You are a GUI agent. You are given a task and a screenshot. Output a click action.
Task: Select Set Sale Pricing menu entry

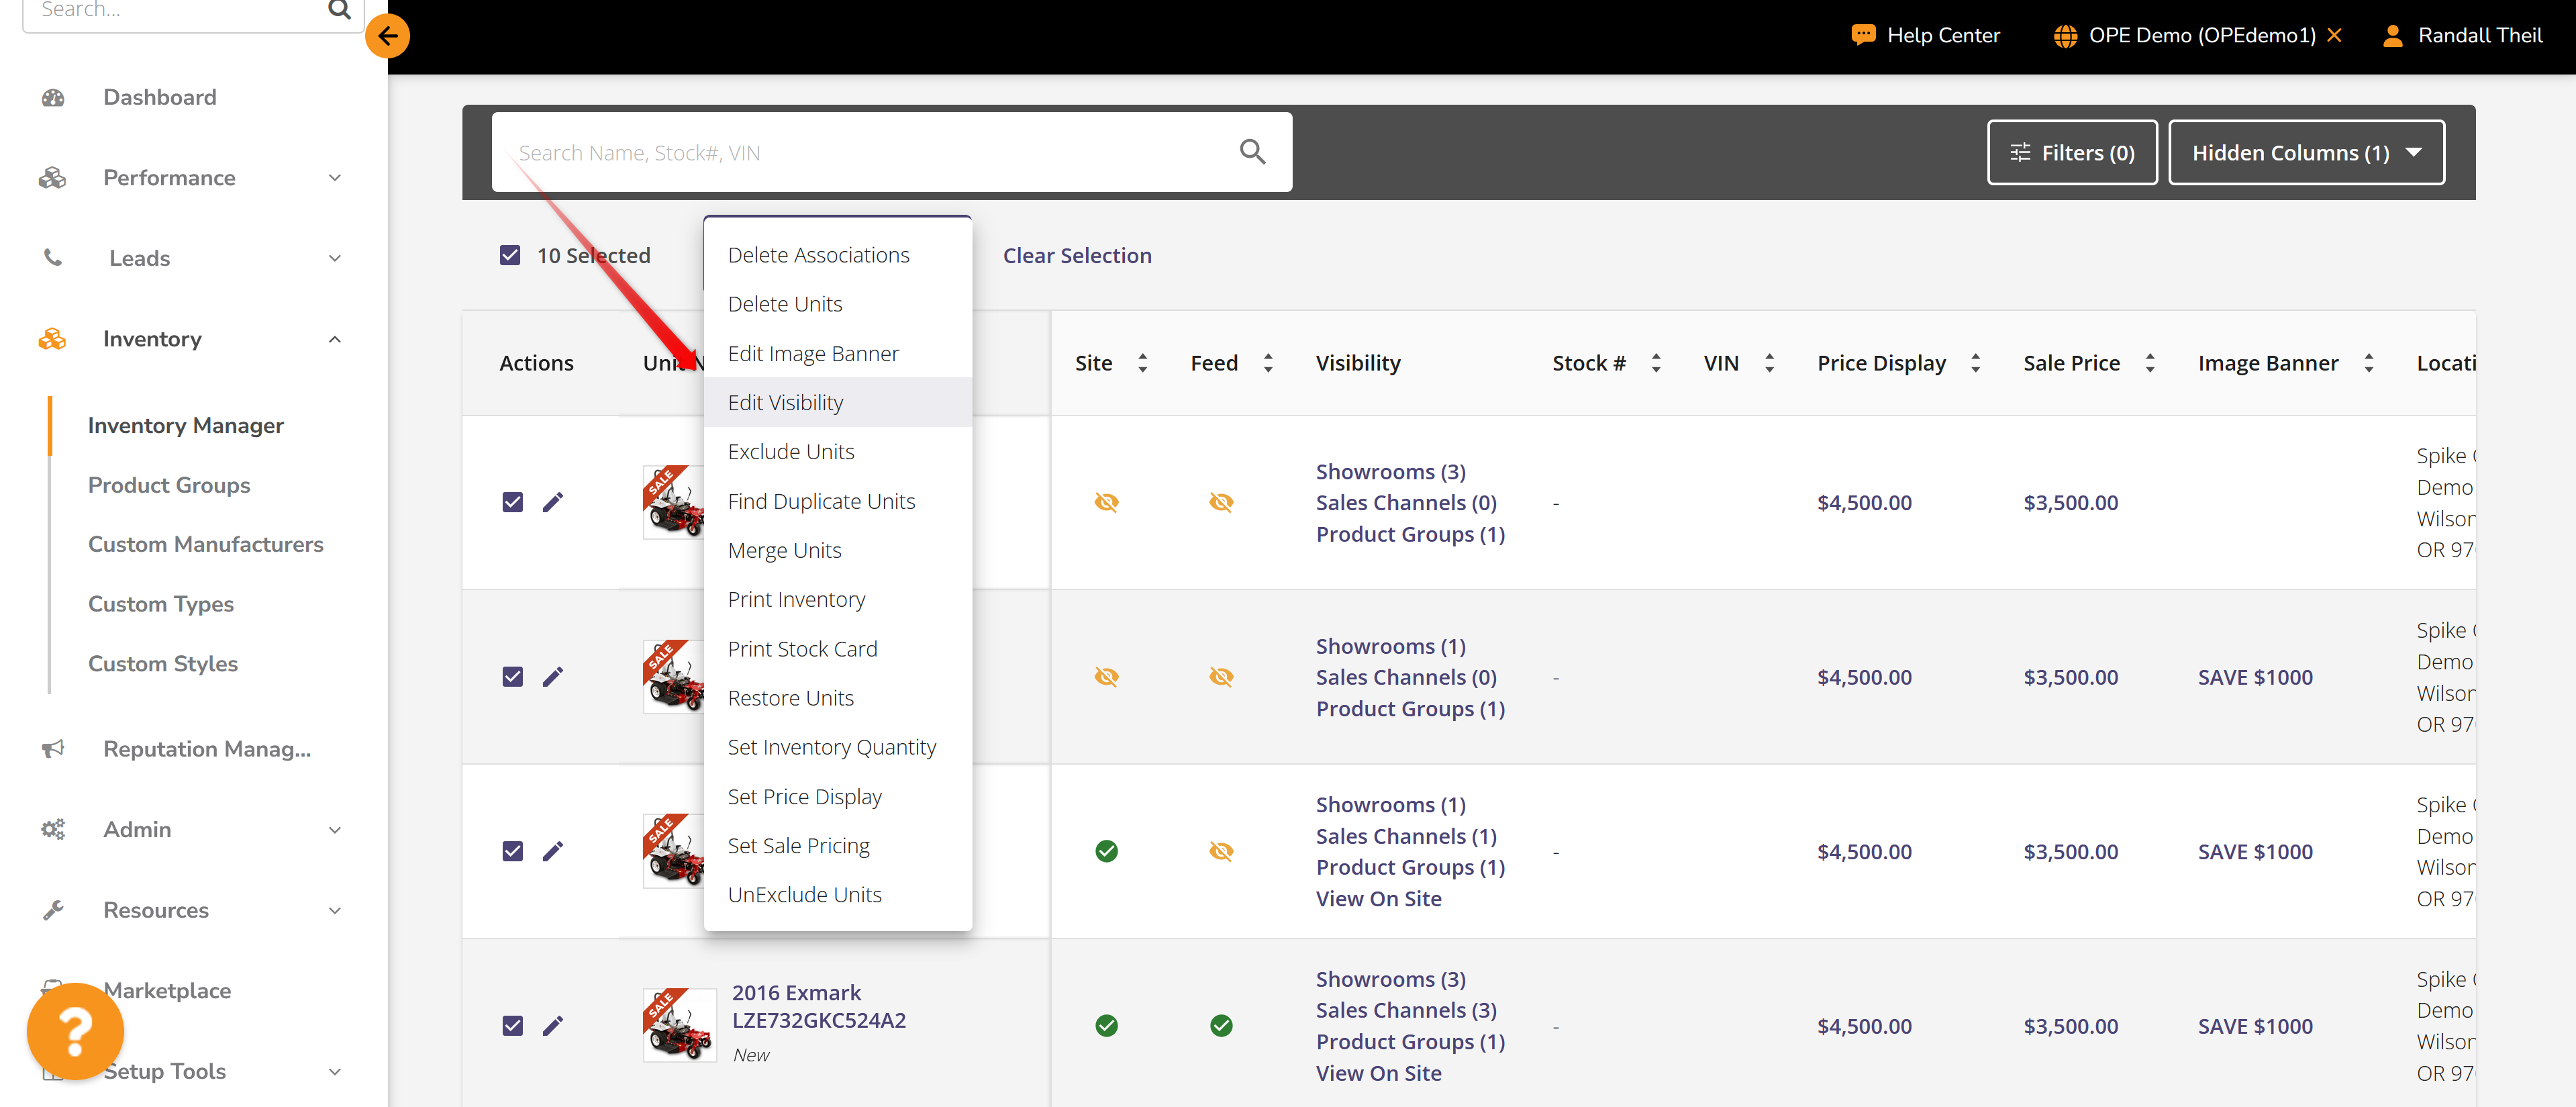coord(838,846)
